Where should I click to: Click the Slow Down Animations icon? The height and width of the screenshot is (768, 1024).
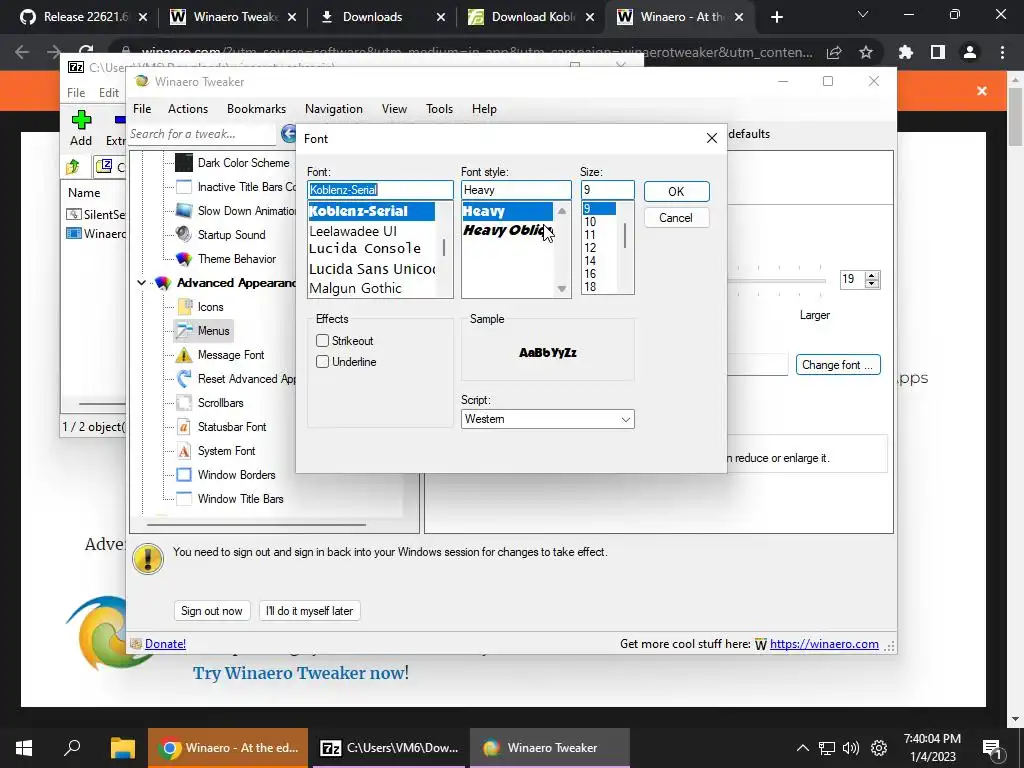click(x=184, y=211)
